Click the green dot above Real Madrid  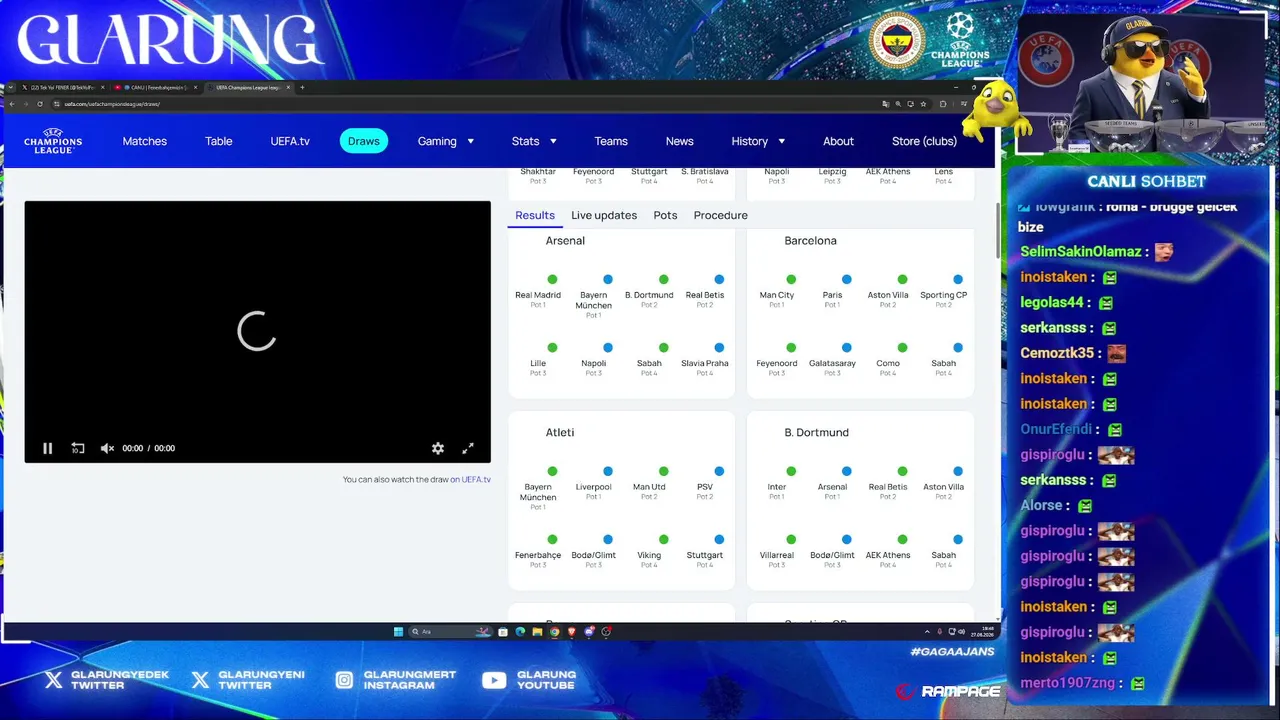[552, 279]
